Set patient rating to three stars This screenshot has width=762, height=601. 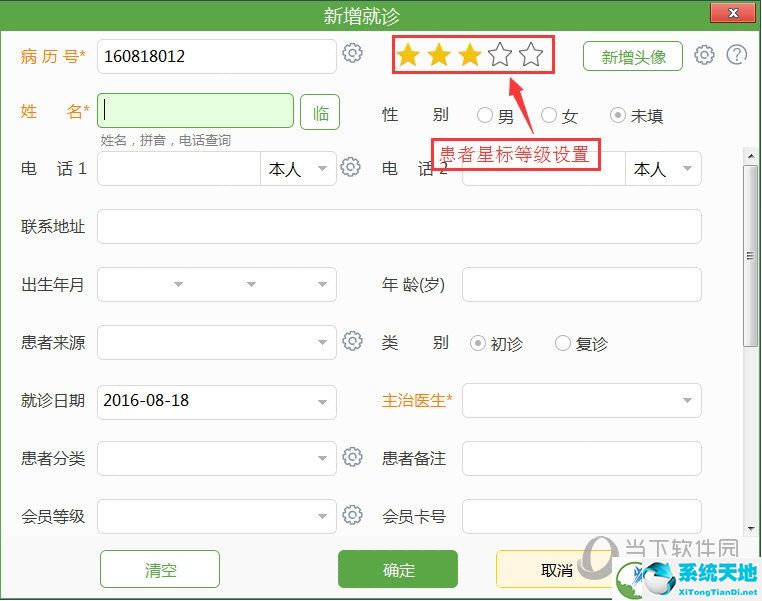tap(469, 54)
